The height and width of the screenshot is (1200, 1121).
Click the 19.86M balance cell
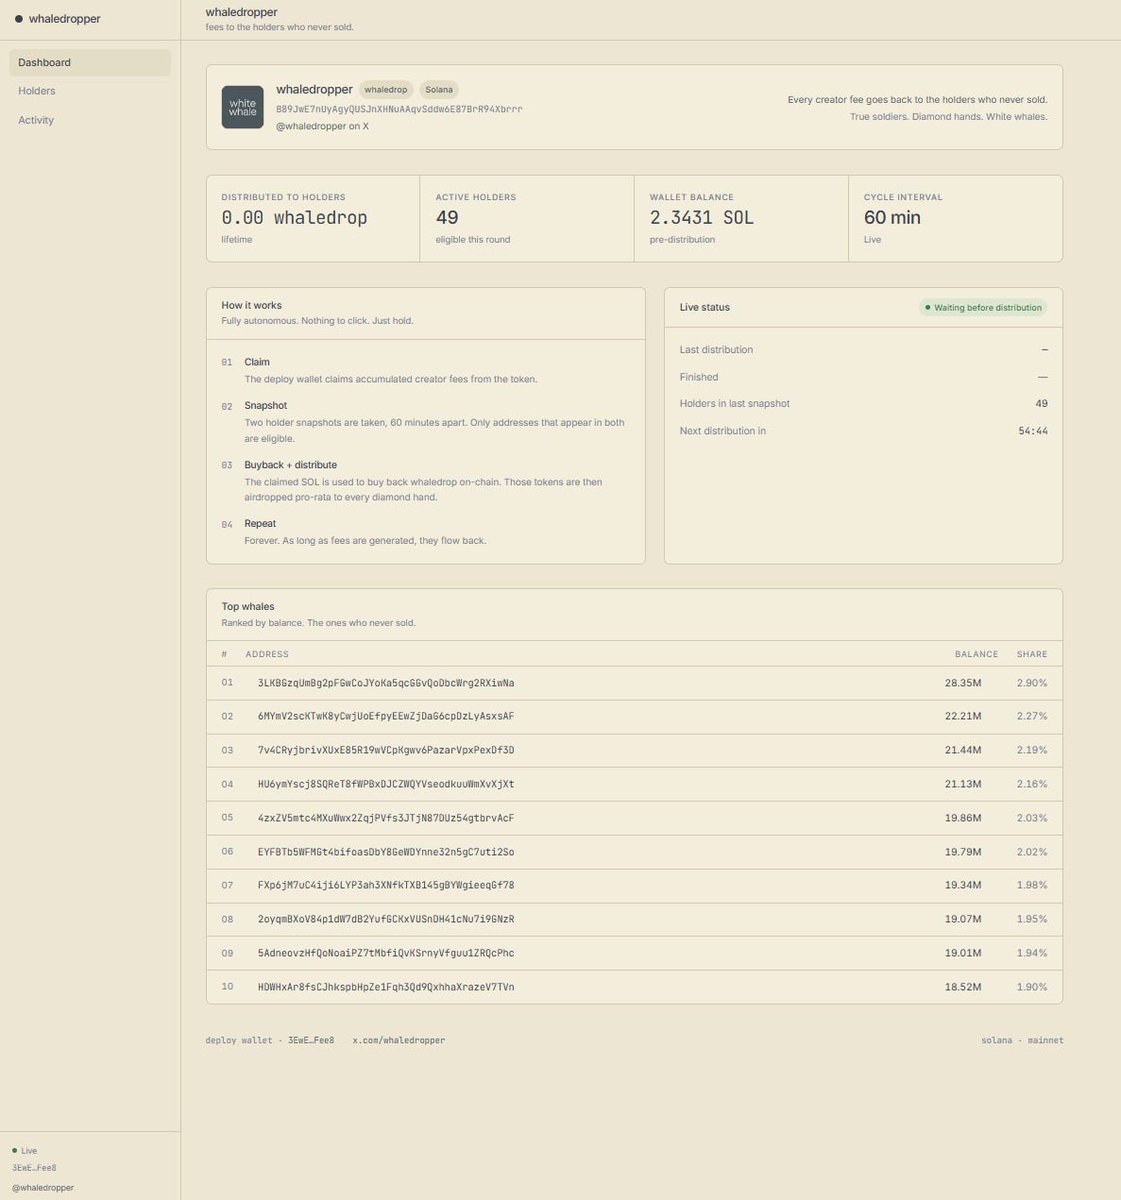pos(963,818)
